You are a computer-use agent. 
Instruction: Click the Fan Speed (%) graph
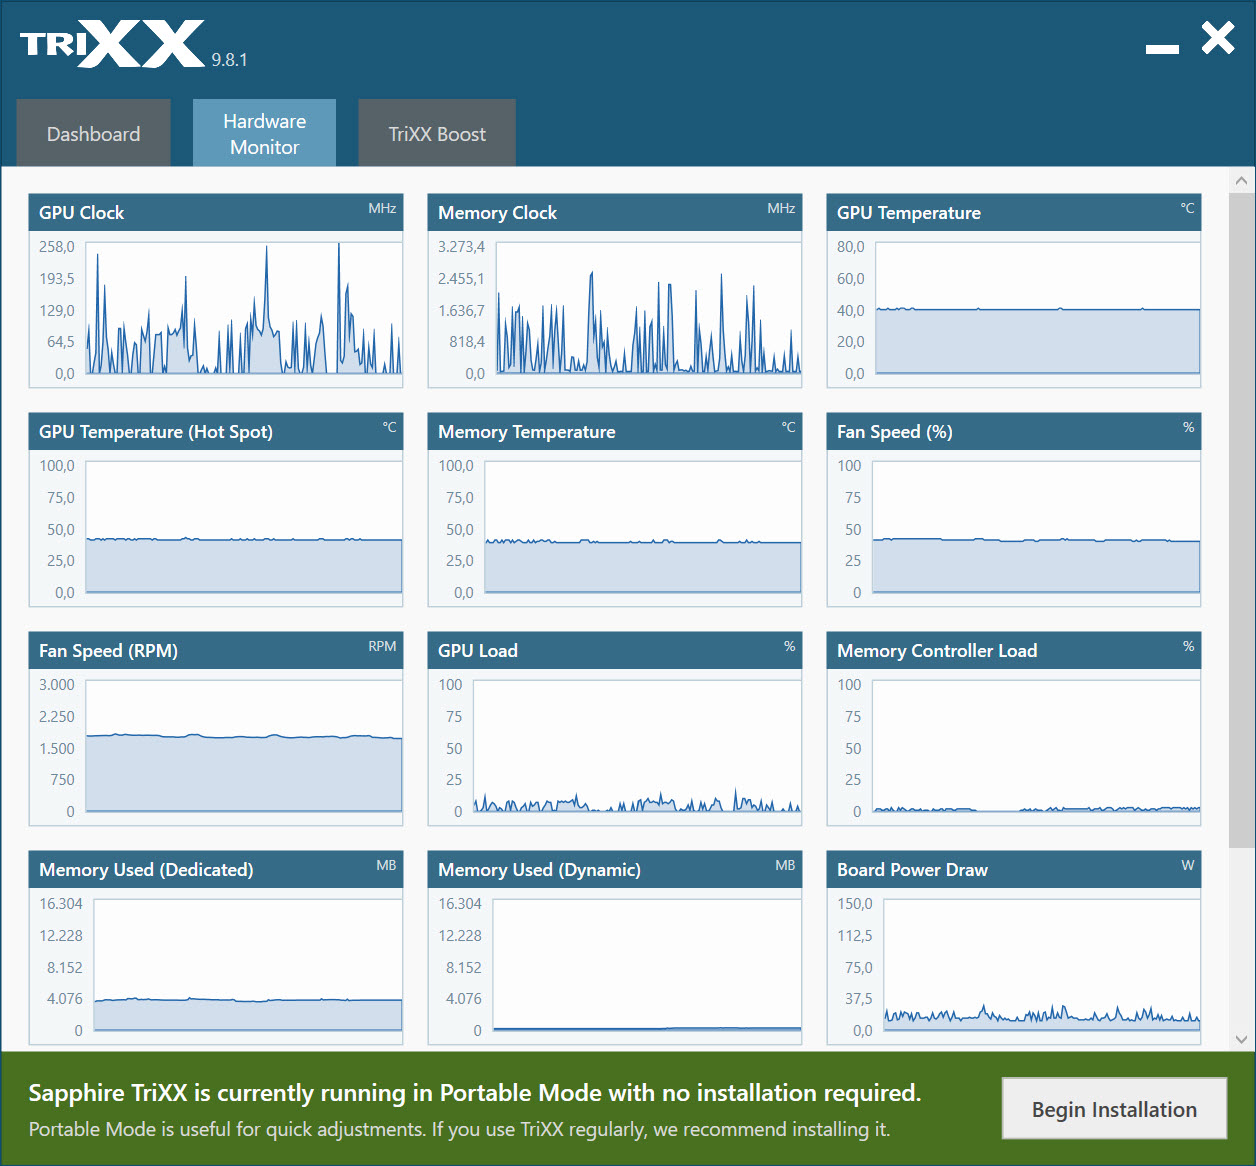[1037, 527]
